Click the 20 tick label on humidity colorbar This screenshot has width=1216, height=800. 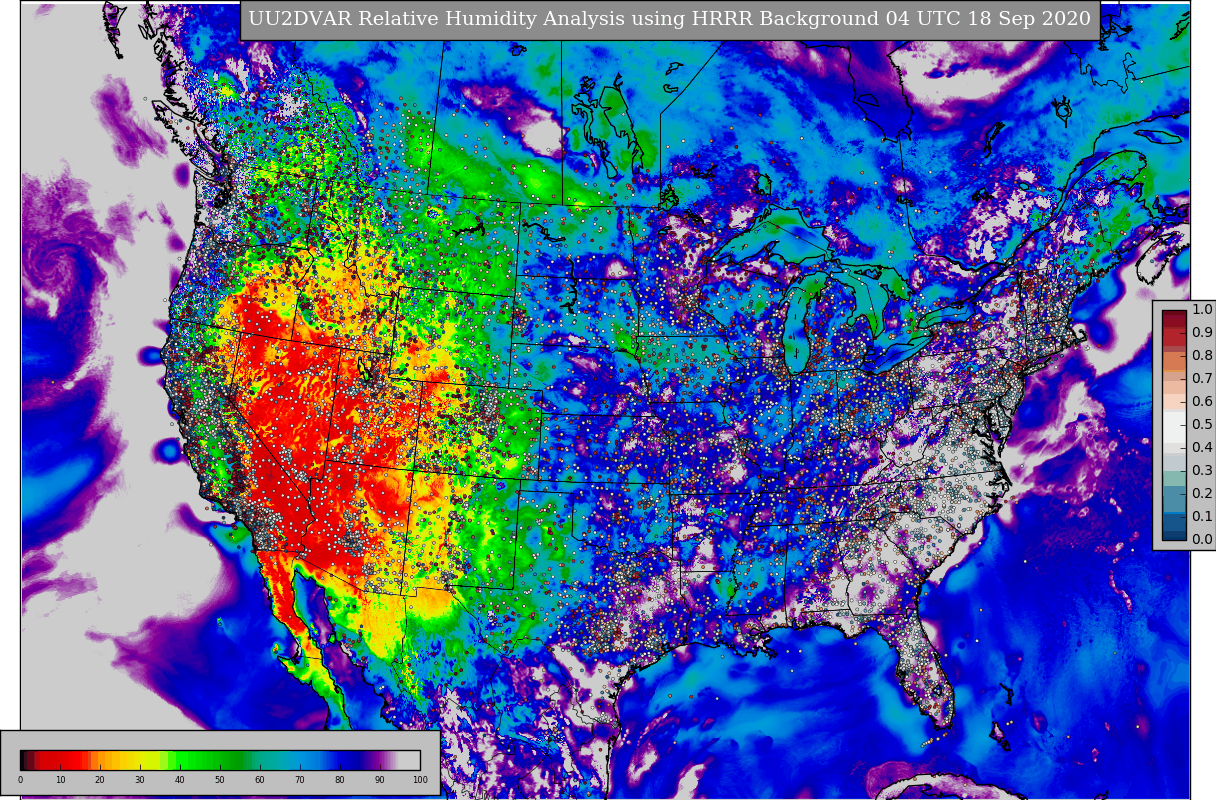tap(100, 780)
